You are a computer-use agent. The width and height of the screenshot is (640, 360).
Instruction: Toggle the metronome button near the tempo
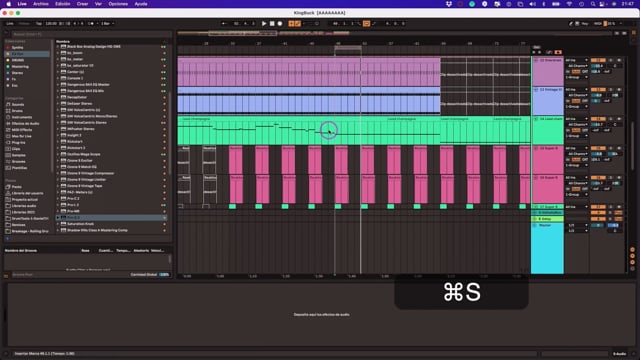[x=91, y=24]
